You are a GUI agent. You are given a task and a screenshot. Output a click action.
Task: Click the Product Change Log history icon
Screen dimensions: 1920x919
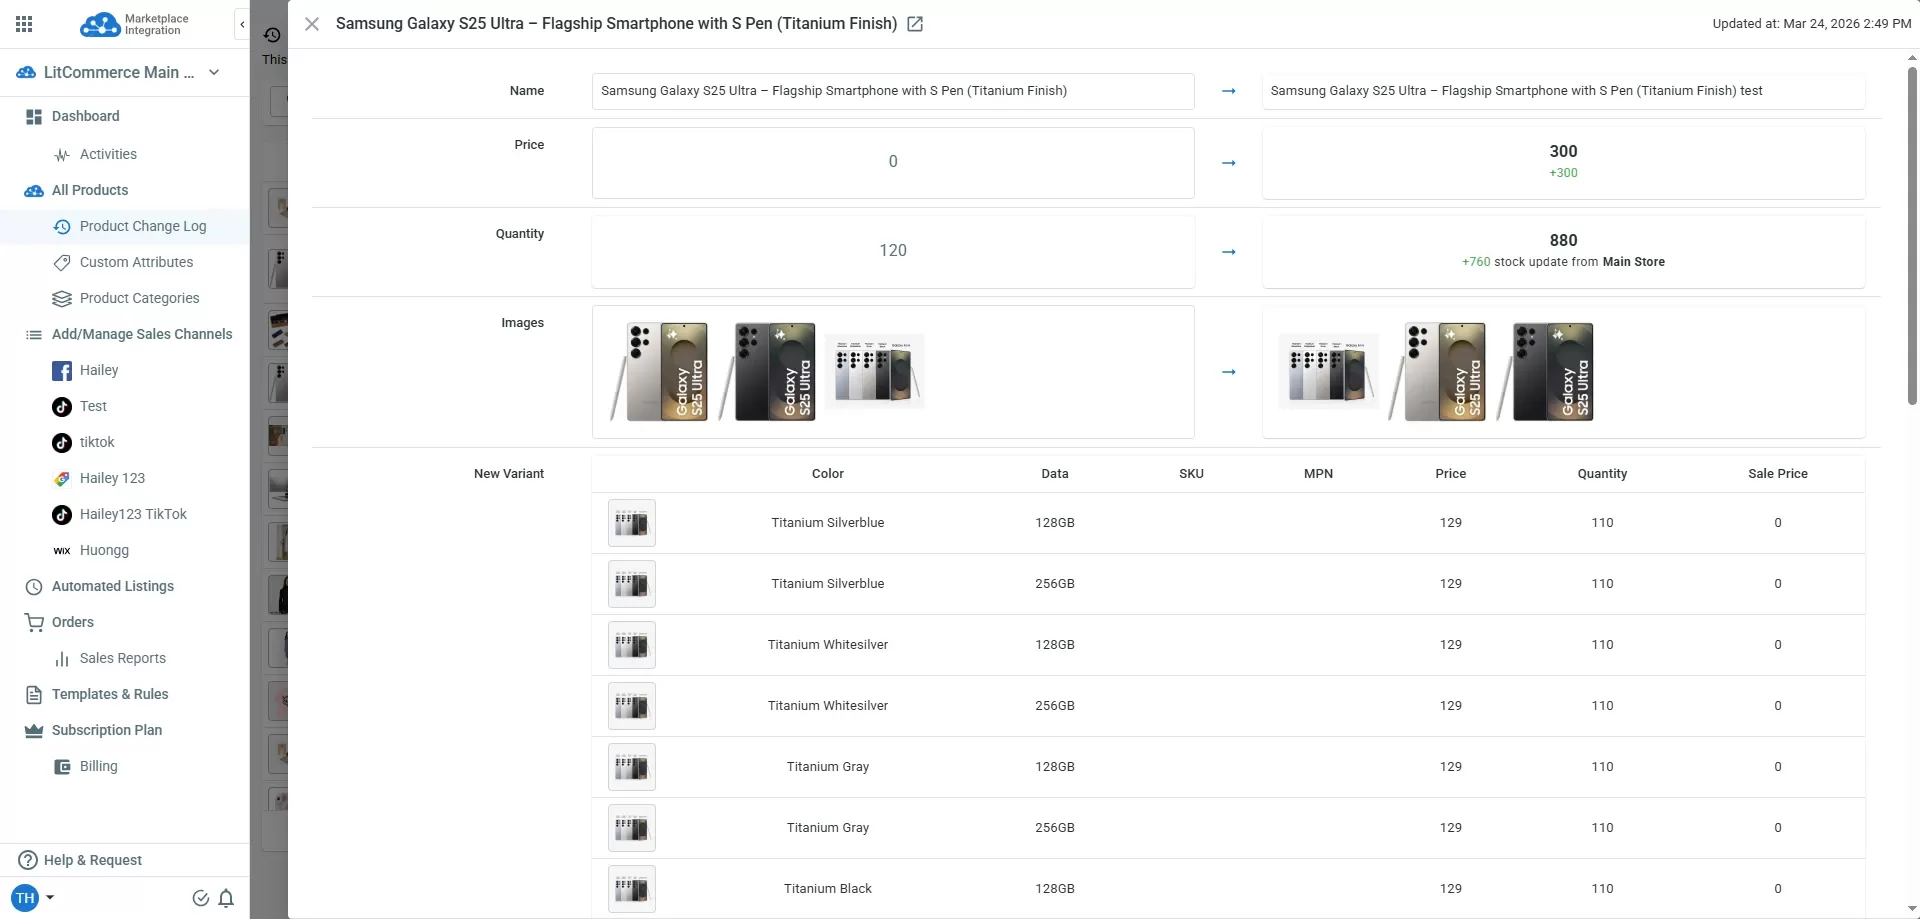point(62,227)
